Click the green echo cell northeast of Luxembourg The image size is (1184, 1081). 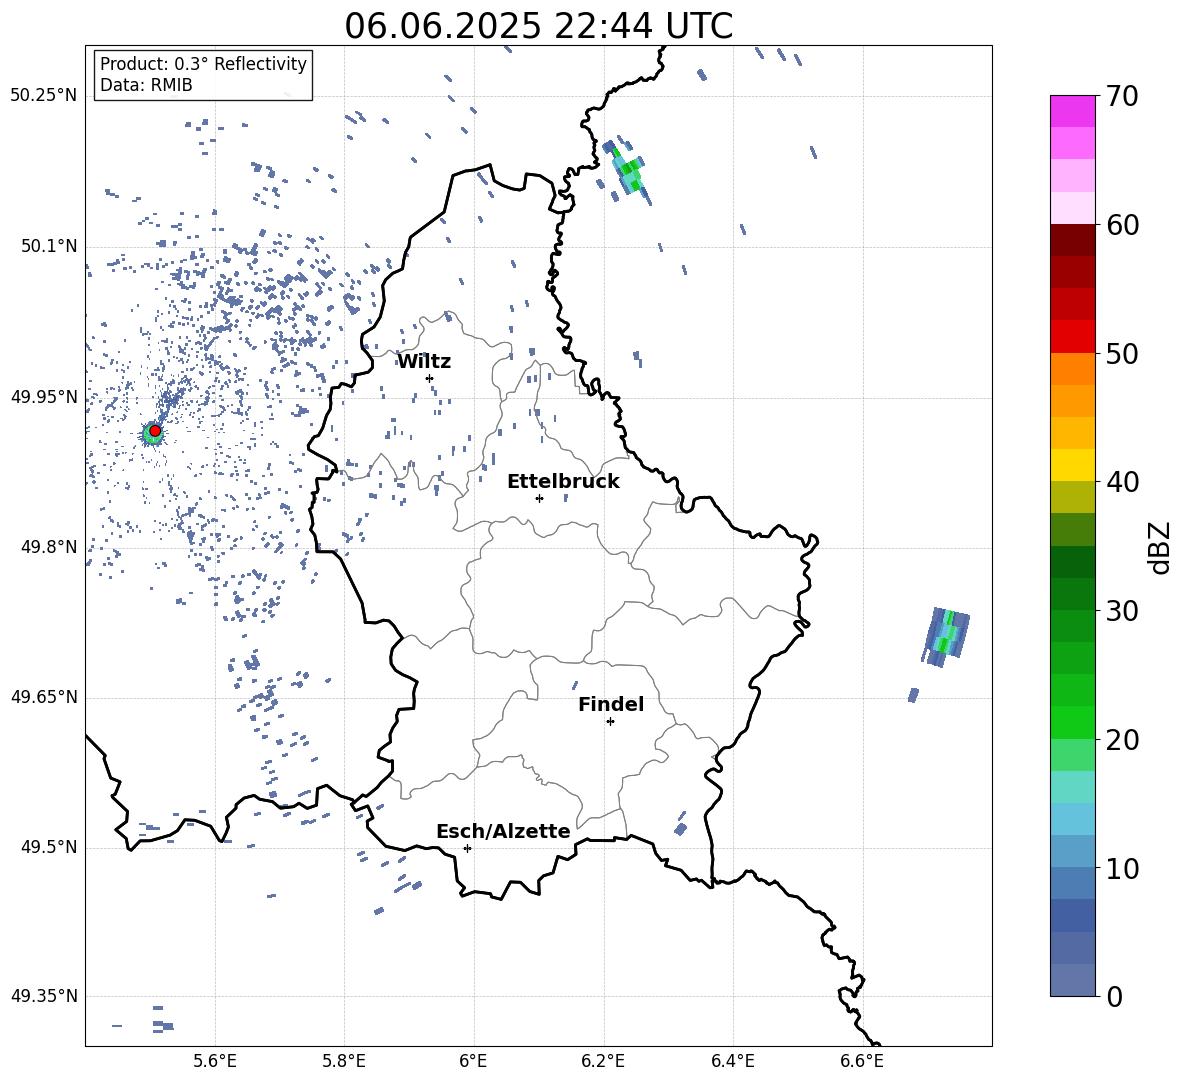point(627,172)
